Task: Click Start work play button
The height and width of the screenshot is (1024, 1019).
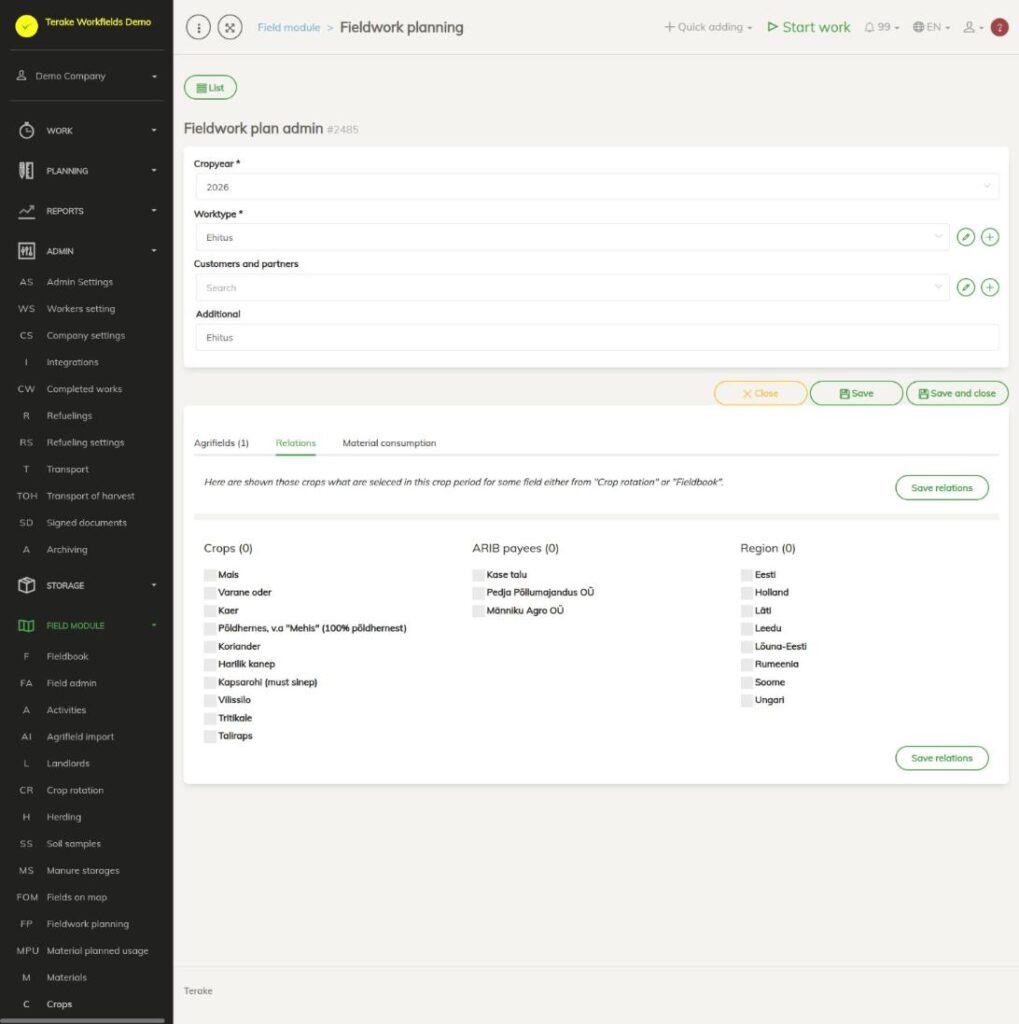Action: (x=809, y=27)
